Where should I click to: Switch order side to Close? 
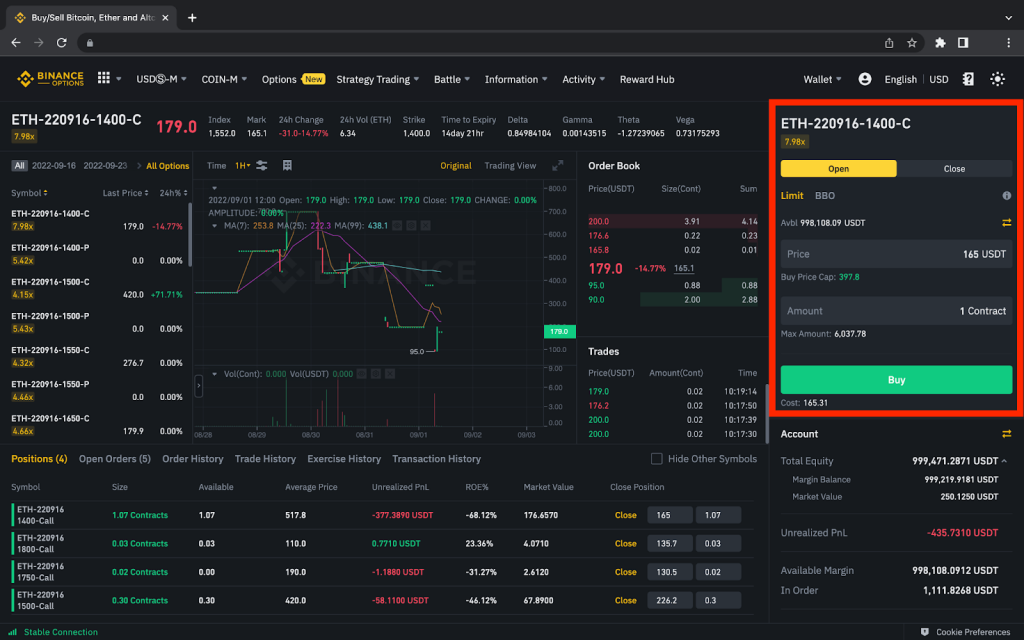(955, 168)
